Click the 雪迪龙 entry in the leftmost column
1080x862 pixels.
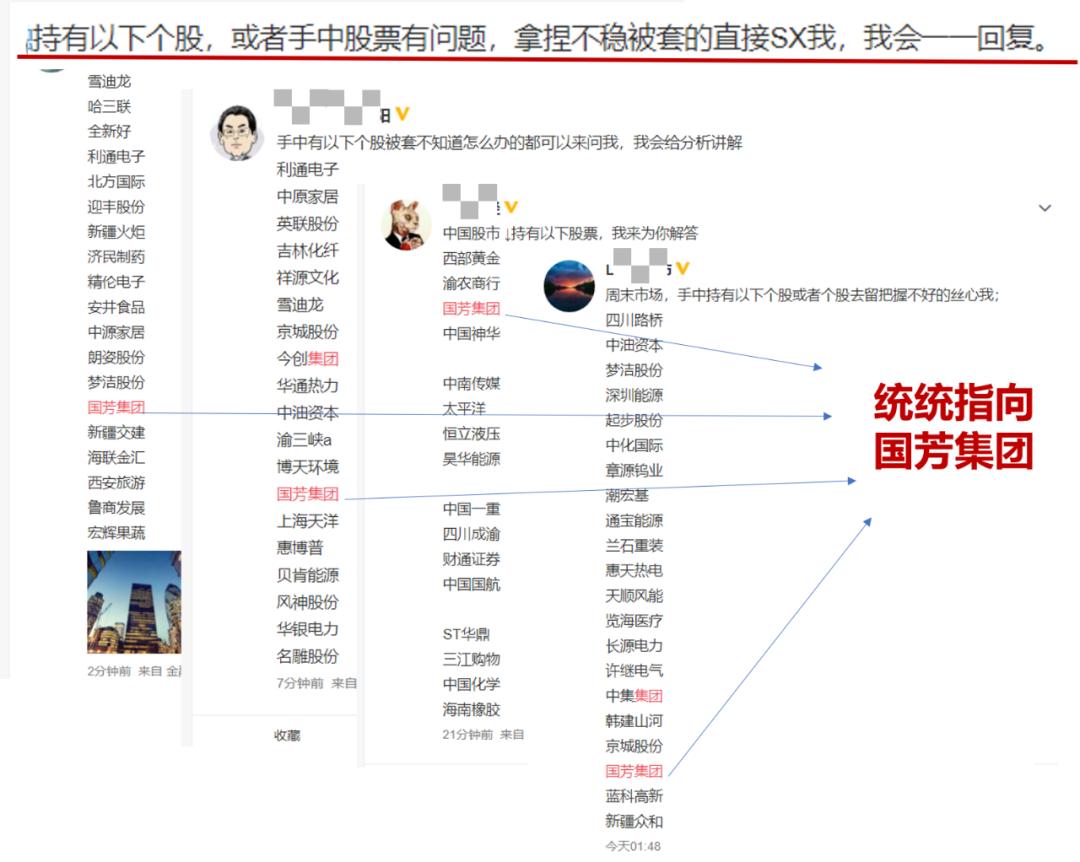point(110,82)
